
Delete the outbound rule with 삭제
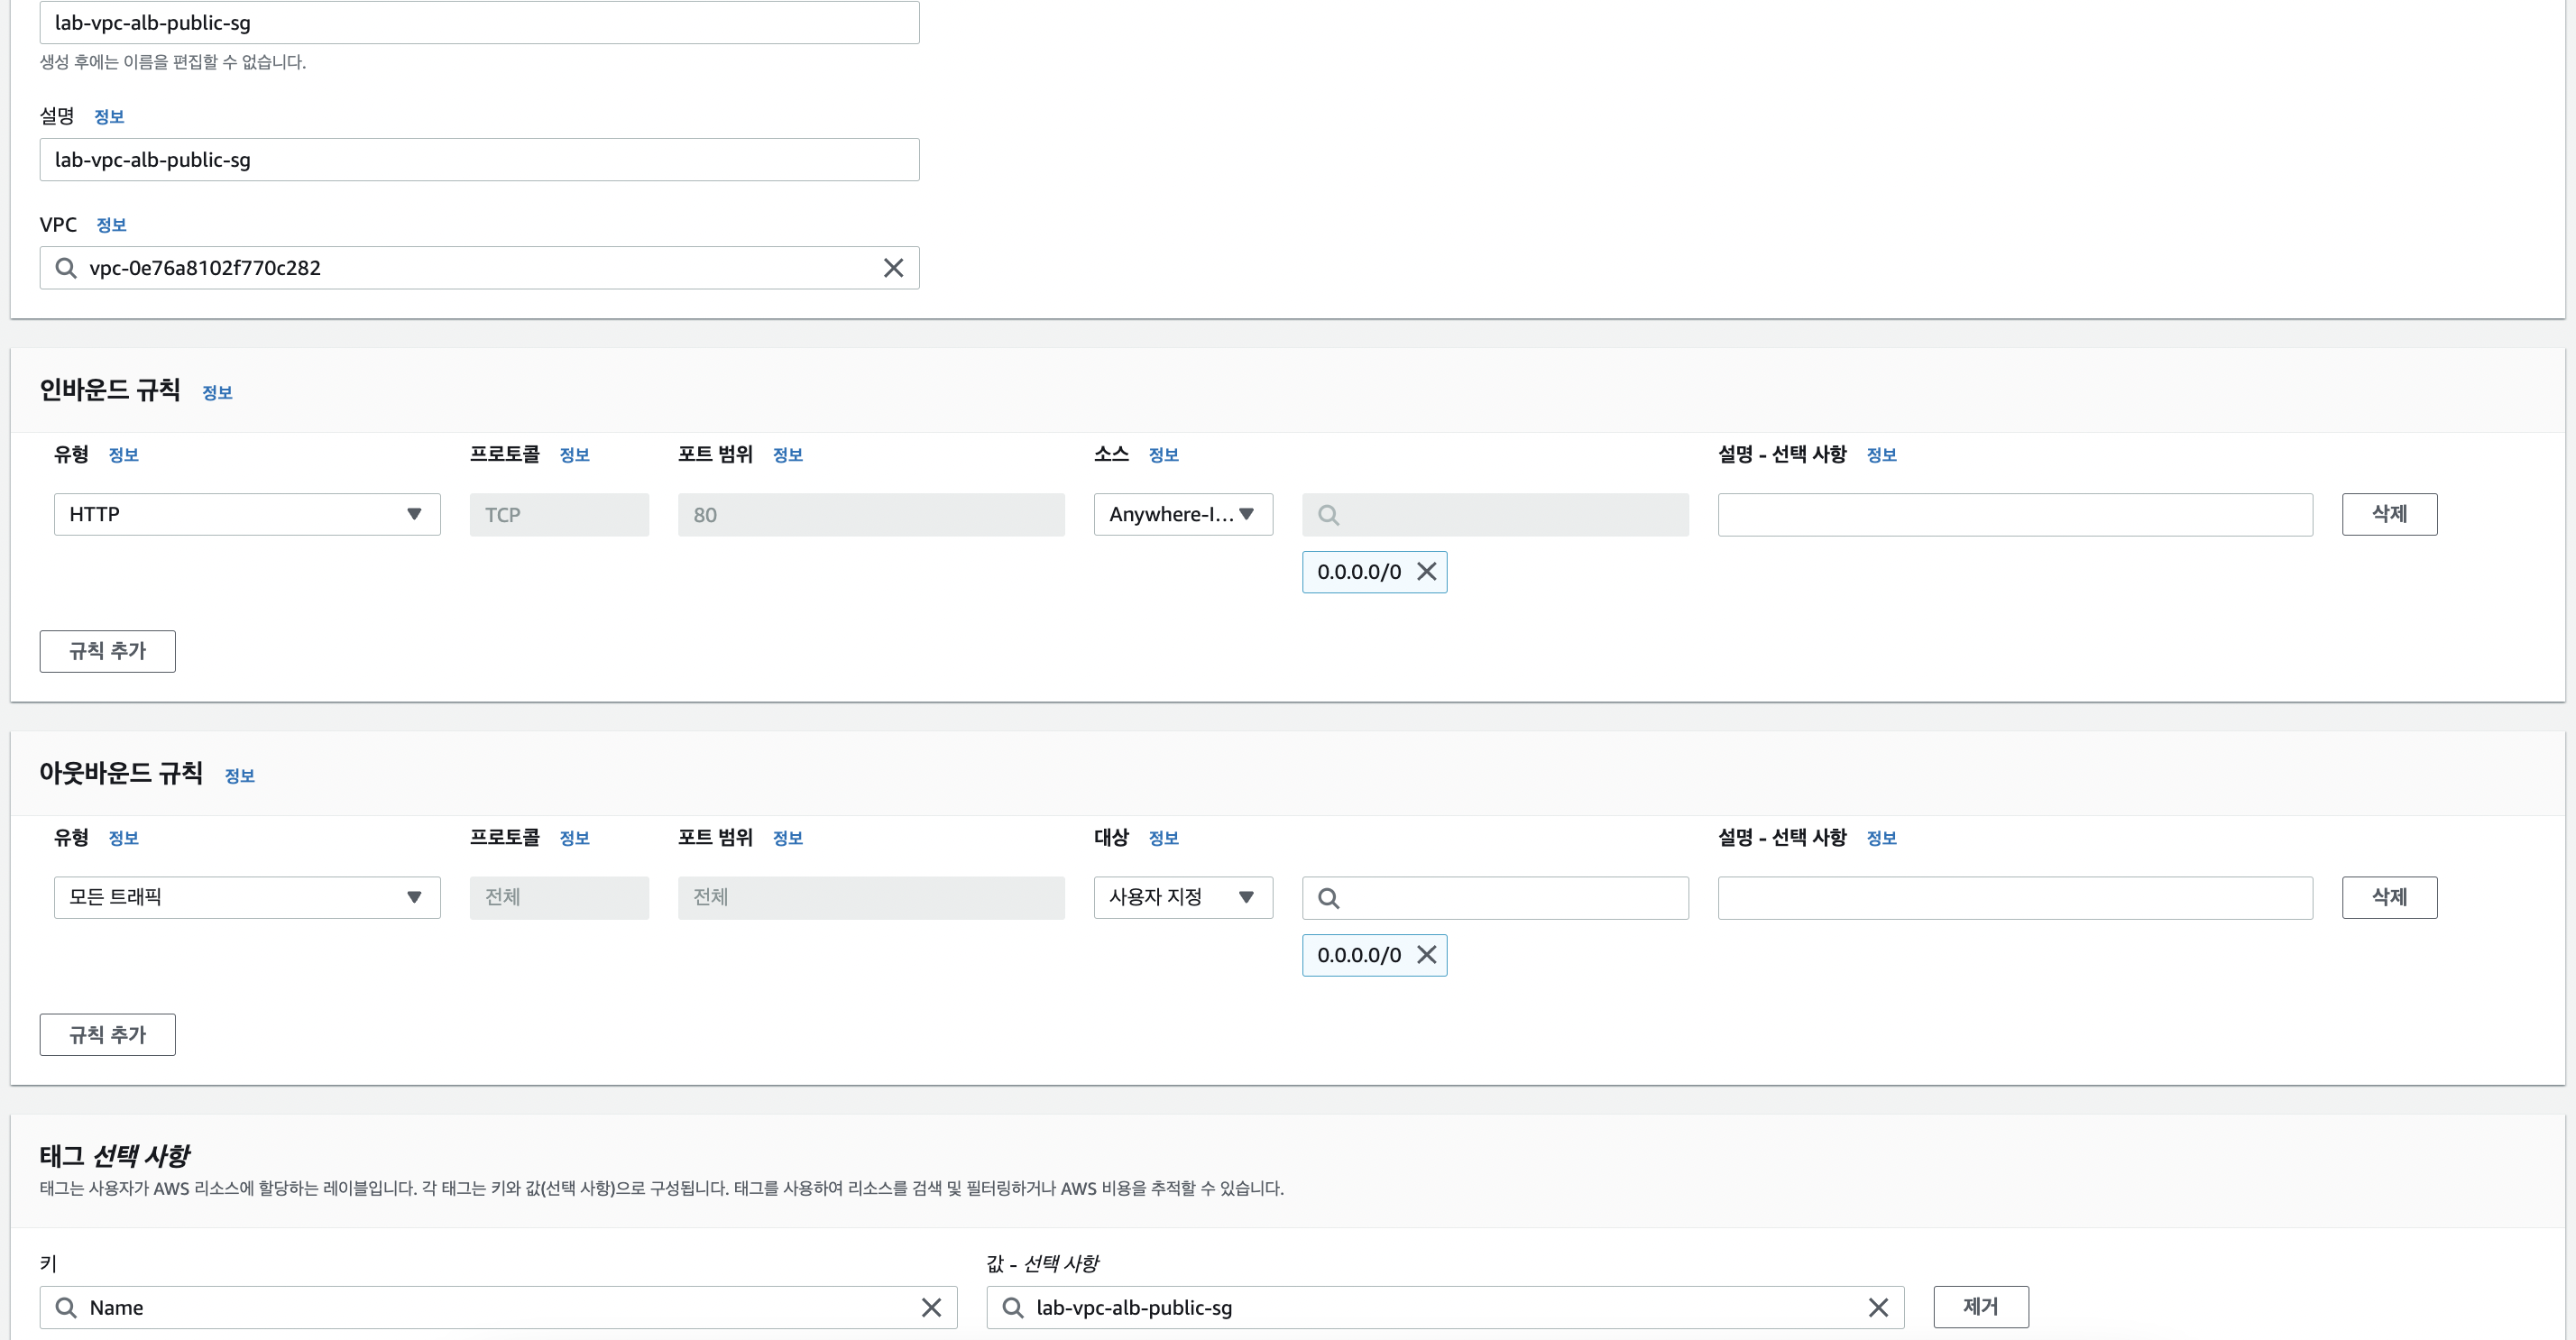[2388, 897]
